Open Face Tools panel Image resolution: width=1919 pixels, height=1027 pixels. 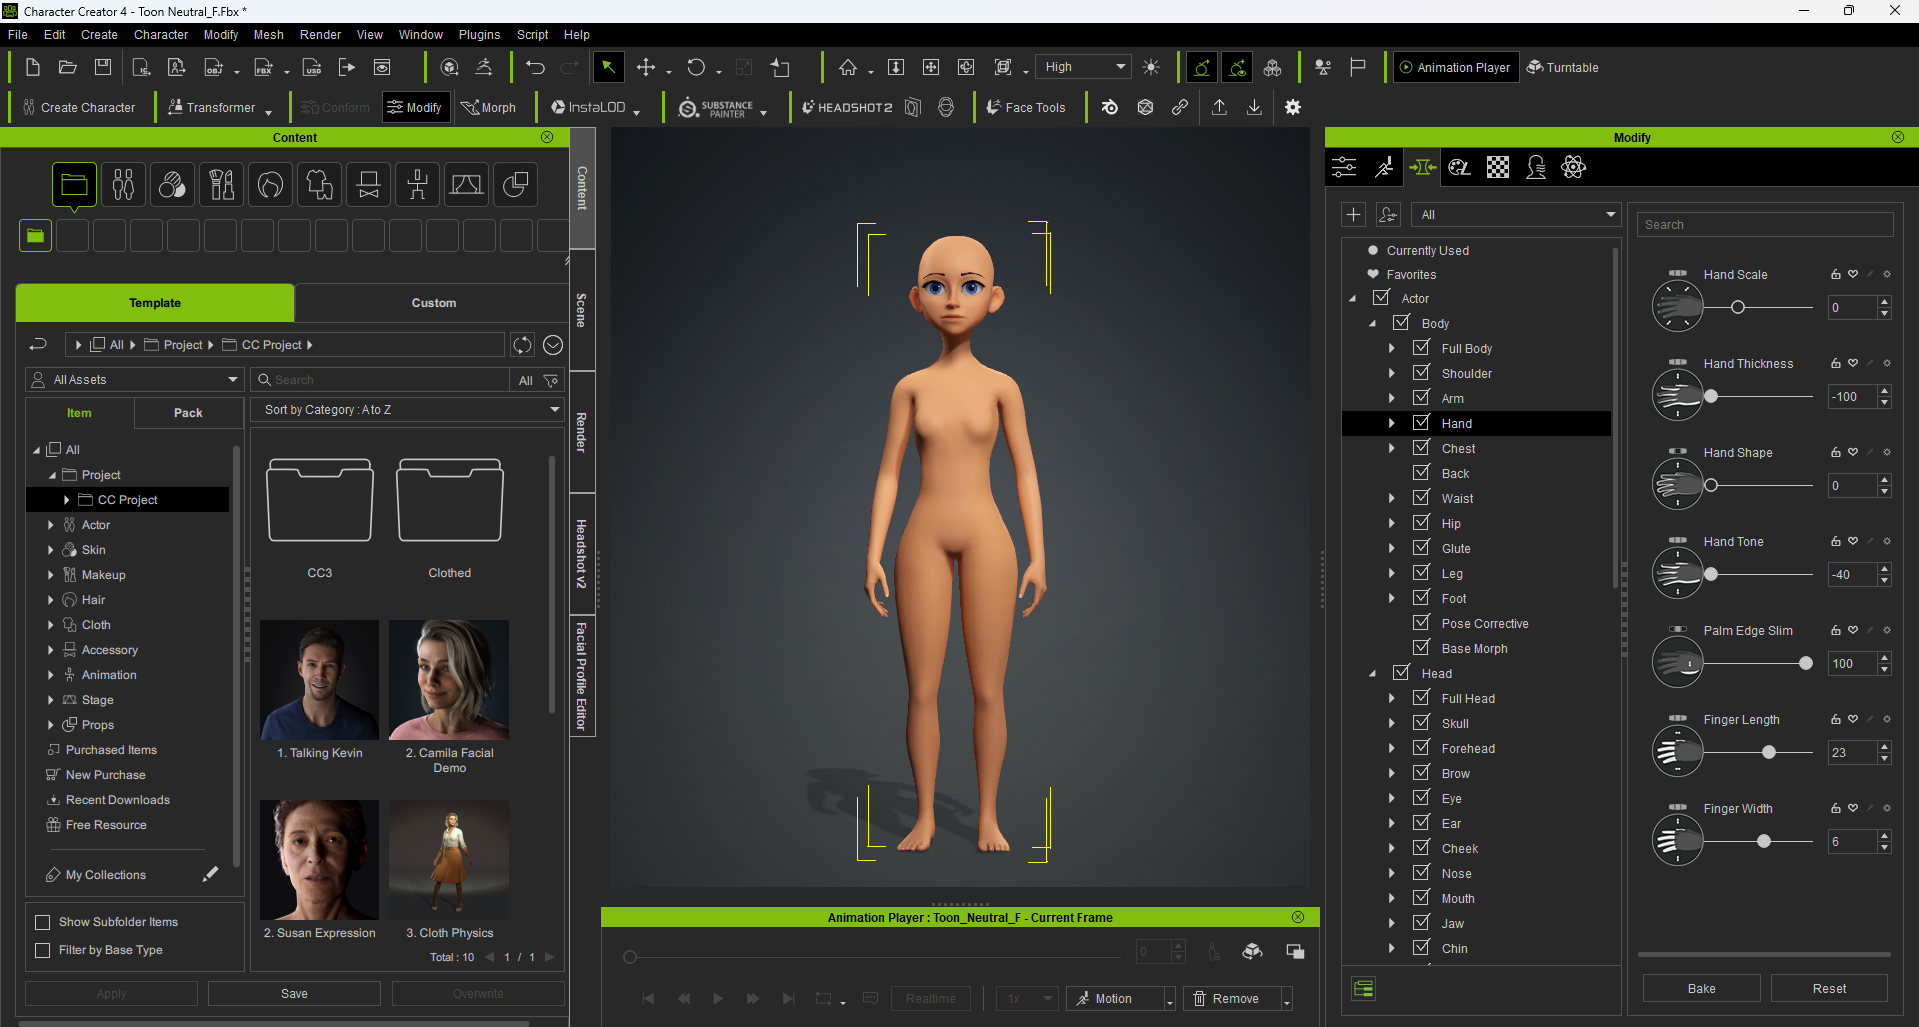[x=1026, y=107]
